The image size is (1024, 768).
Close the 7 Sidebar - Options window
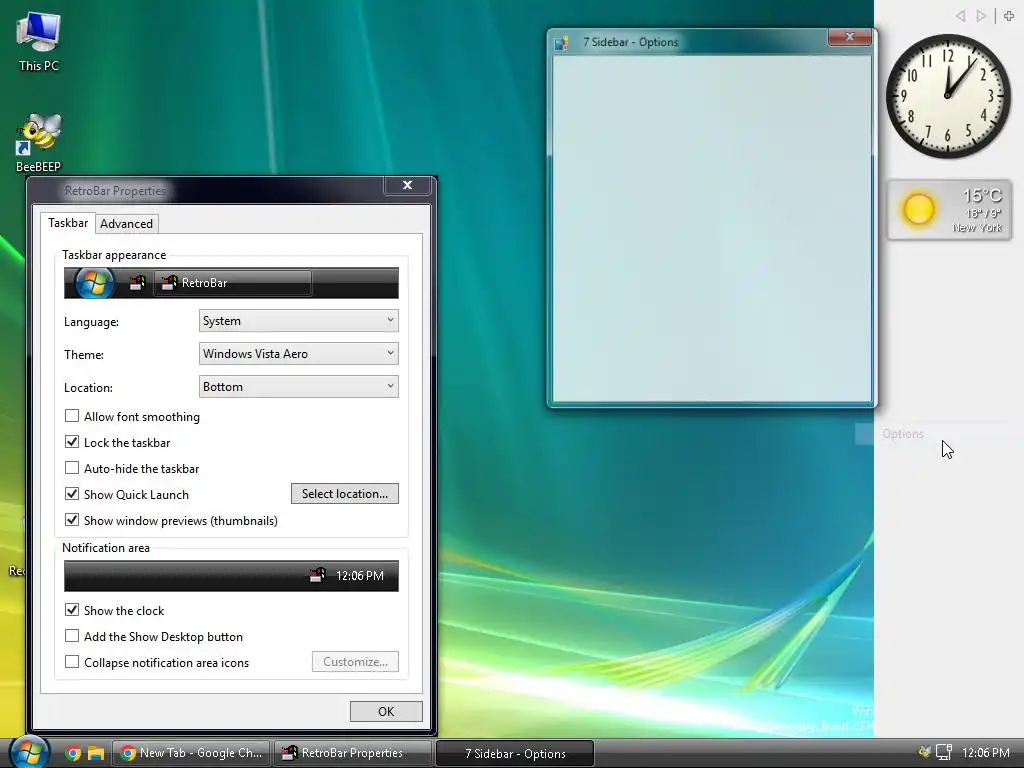coord(850,37)
